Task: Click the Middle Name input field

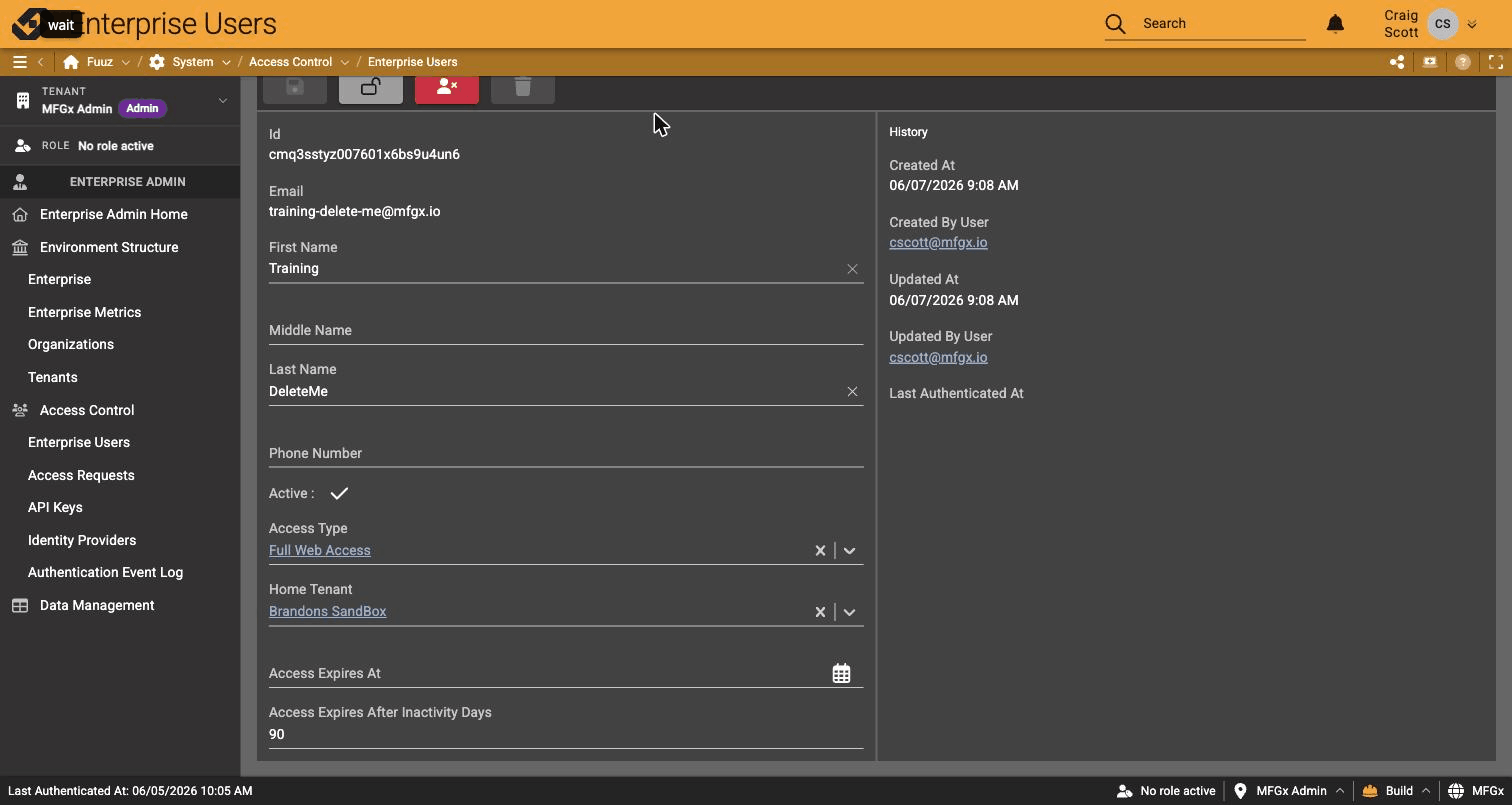Action: (x=566, y=330)
